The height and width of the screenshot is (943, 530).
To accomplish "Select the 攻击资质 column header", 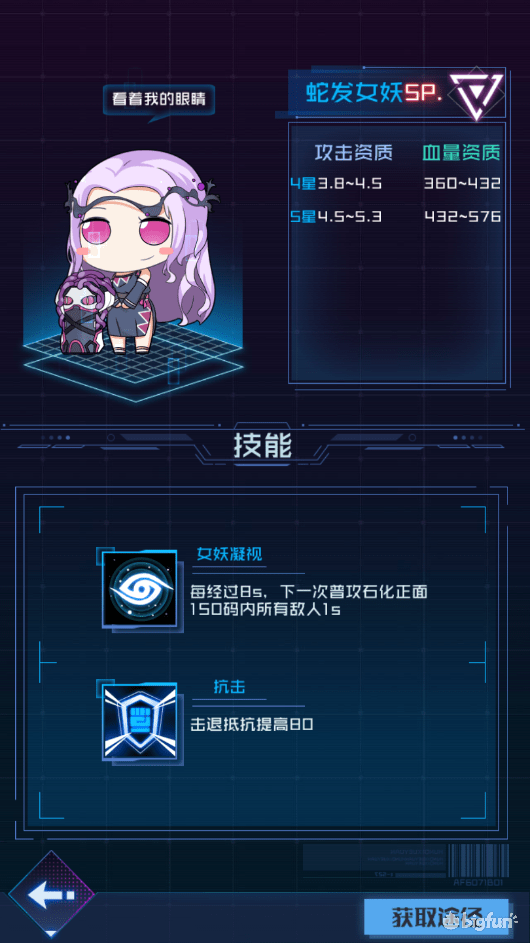I will (x=354, y=153).
